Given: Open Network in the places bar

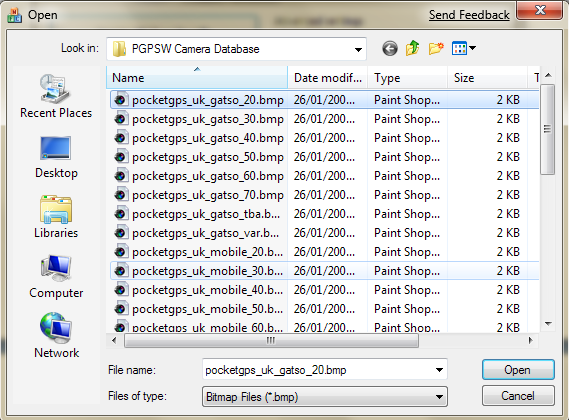Looking at the screenshot, I should point(56,336).
